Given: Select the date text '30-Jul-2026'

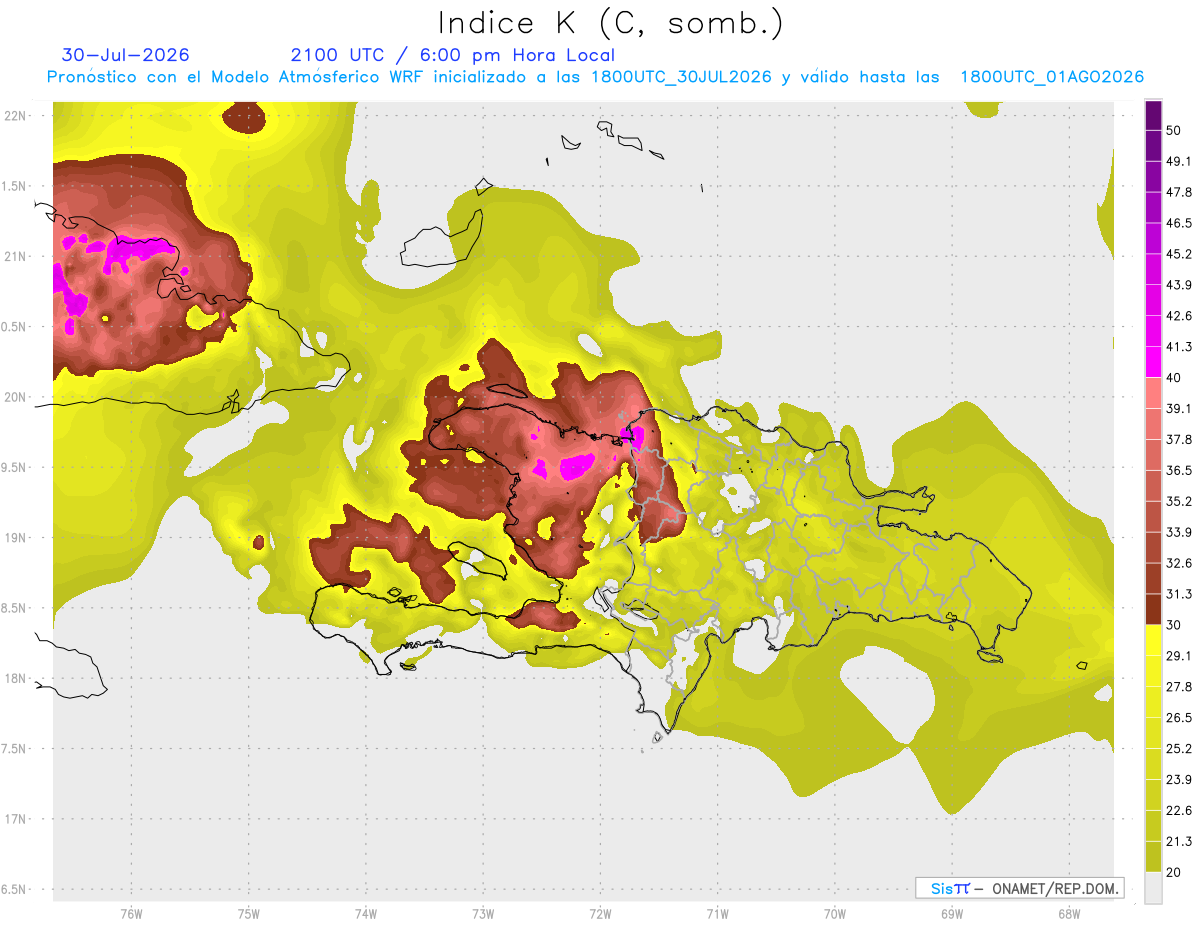Looking at the screenshot, I should click(x=125, y=55).
